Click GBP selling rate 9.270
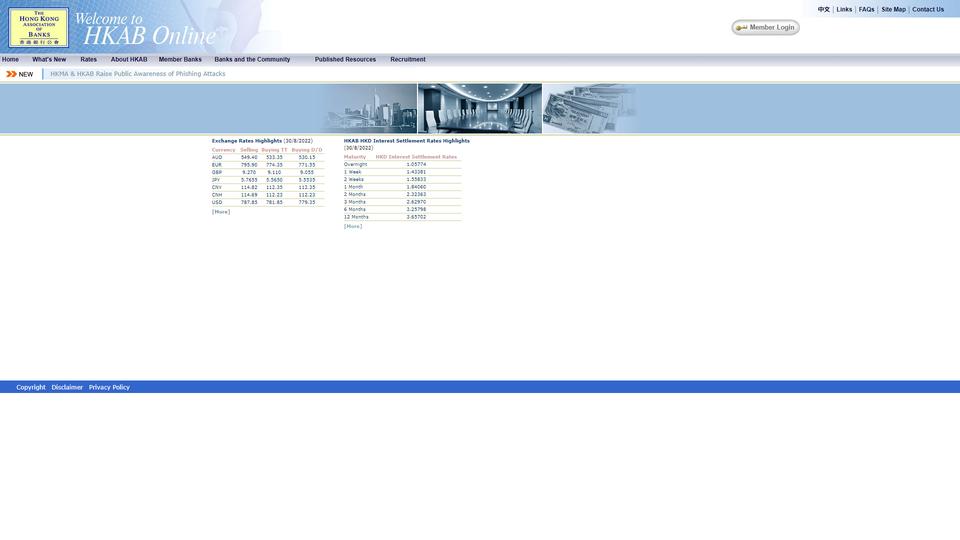960x540 pixels. click(249, 173)
